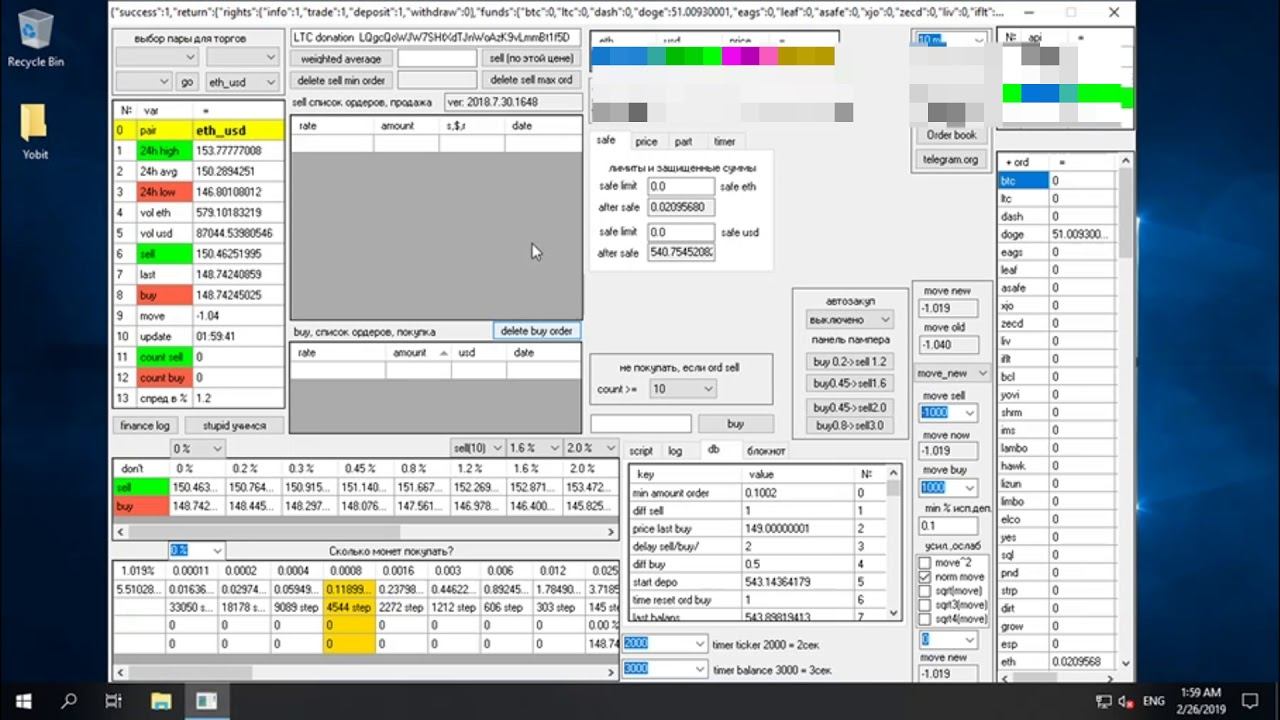Open the Windows notification center

(1250, 701)
